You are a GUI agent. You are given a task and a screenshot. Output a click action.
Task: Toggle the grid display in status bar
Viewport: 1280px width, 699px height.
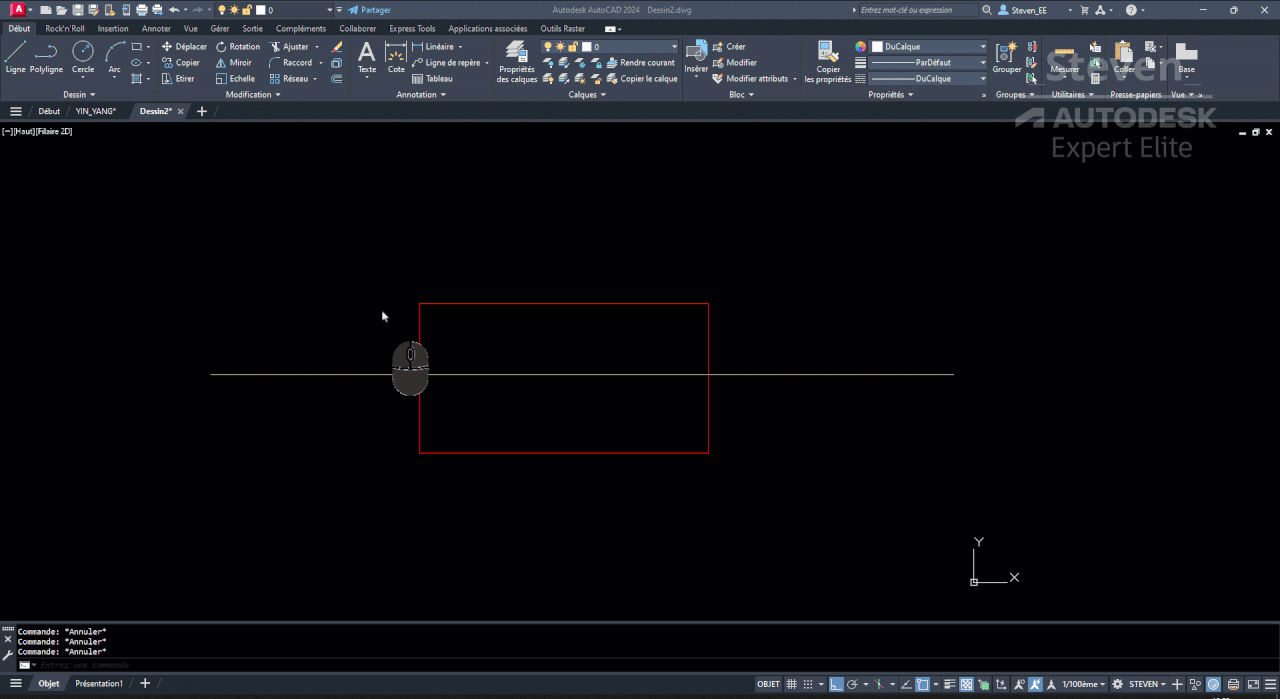pos(792,685)
